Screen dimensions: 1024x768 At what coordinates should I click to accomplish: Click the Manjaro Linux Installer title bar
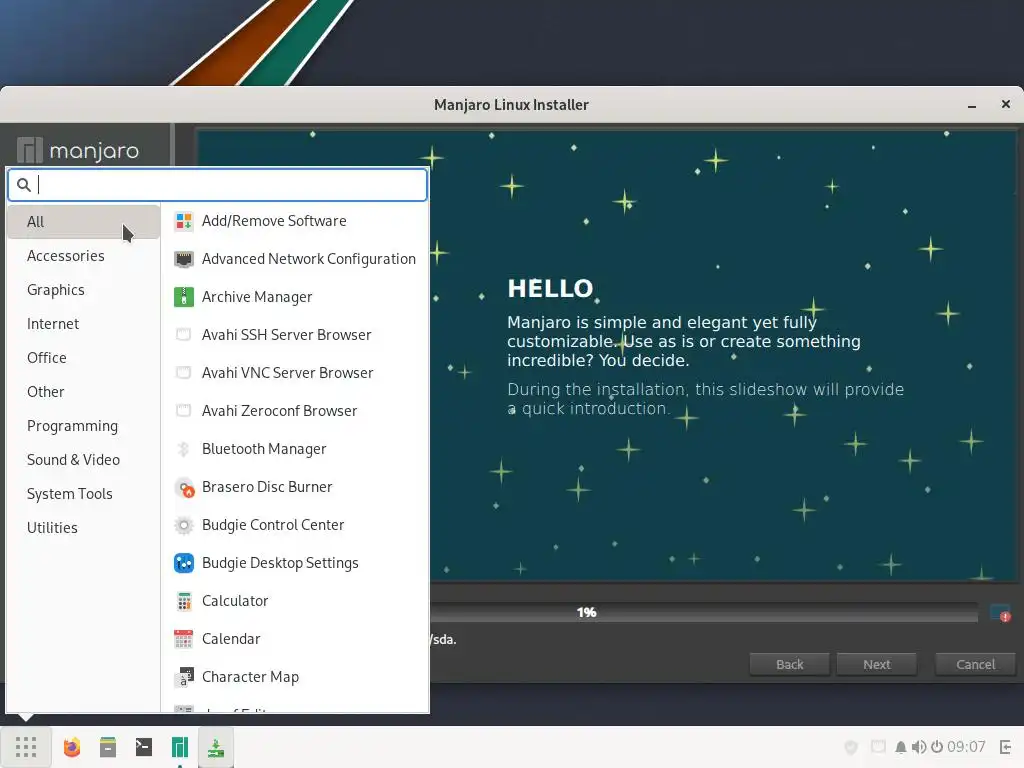(511, 104)
